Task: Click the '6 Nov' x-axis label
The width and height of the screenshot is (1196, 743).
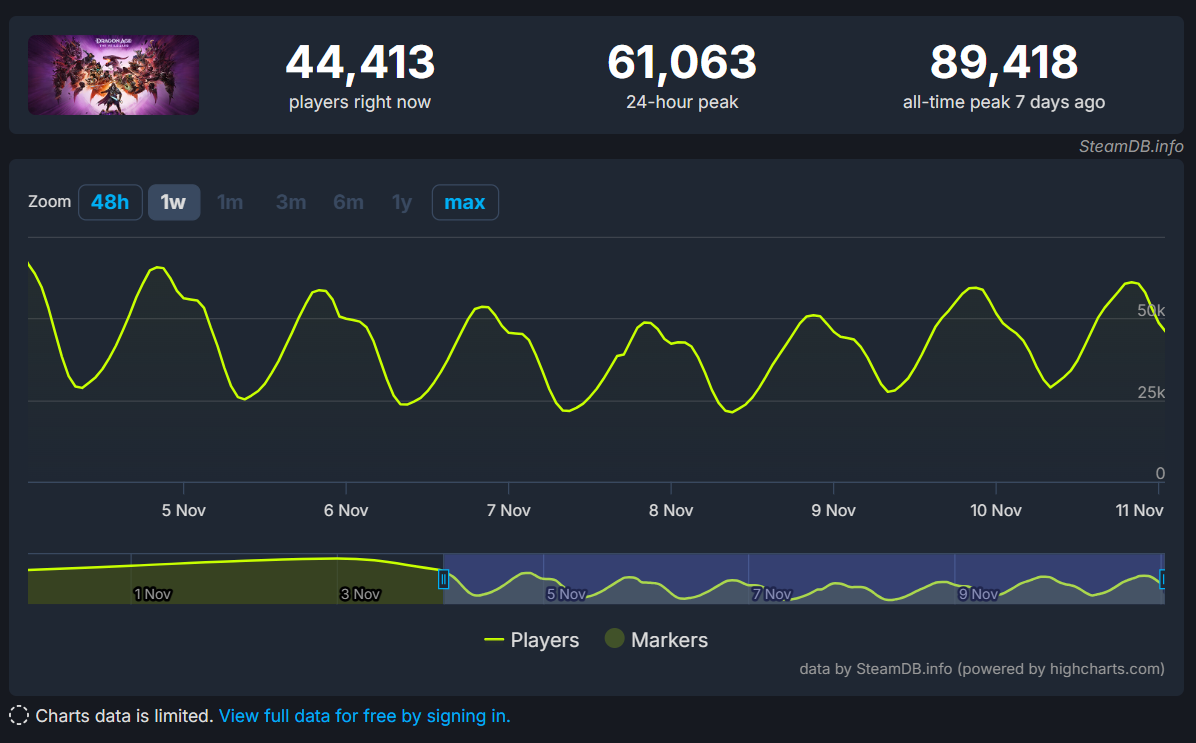Action: pos(346,510)
